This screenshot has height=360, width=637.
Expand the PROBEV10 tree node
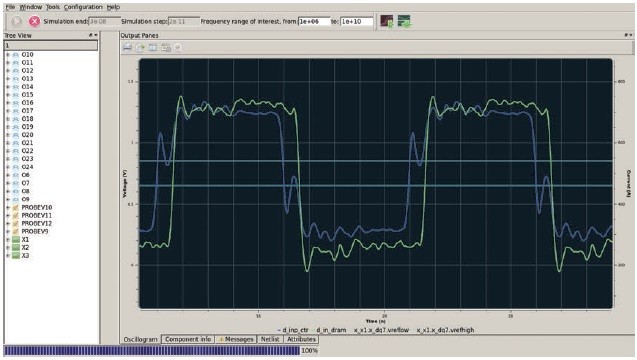coord(8,207)
